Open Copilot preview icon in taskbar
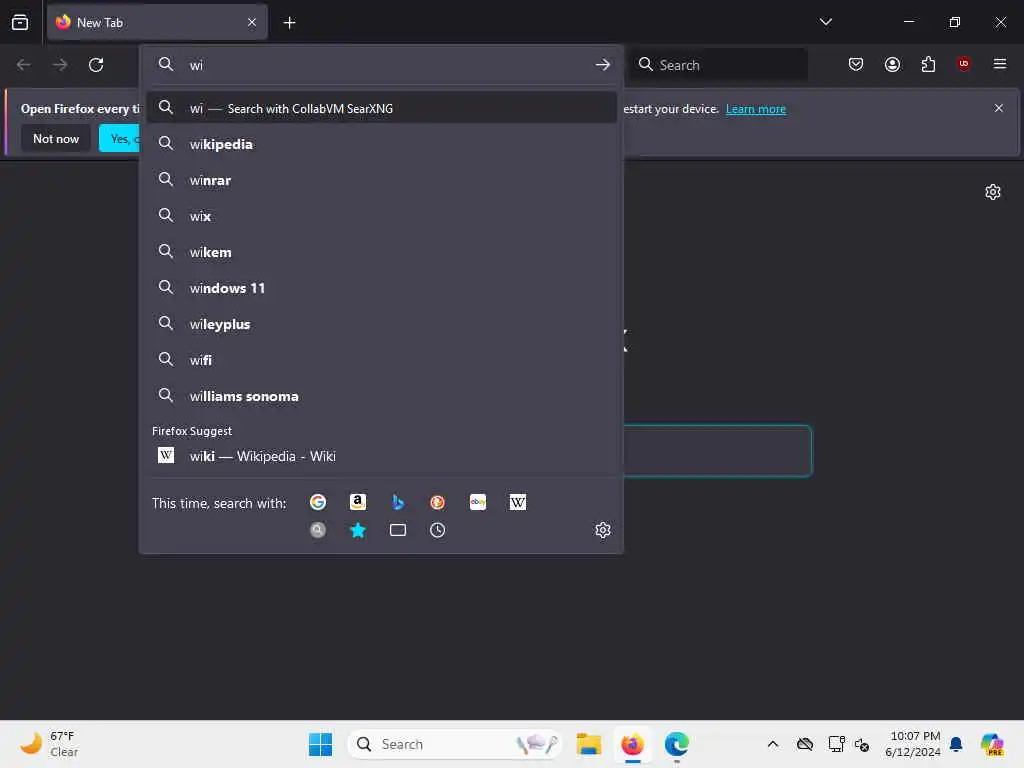This screenshot has width=1024, height=768. tap(991, 744)
